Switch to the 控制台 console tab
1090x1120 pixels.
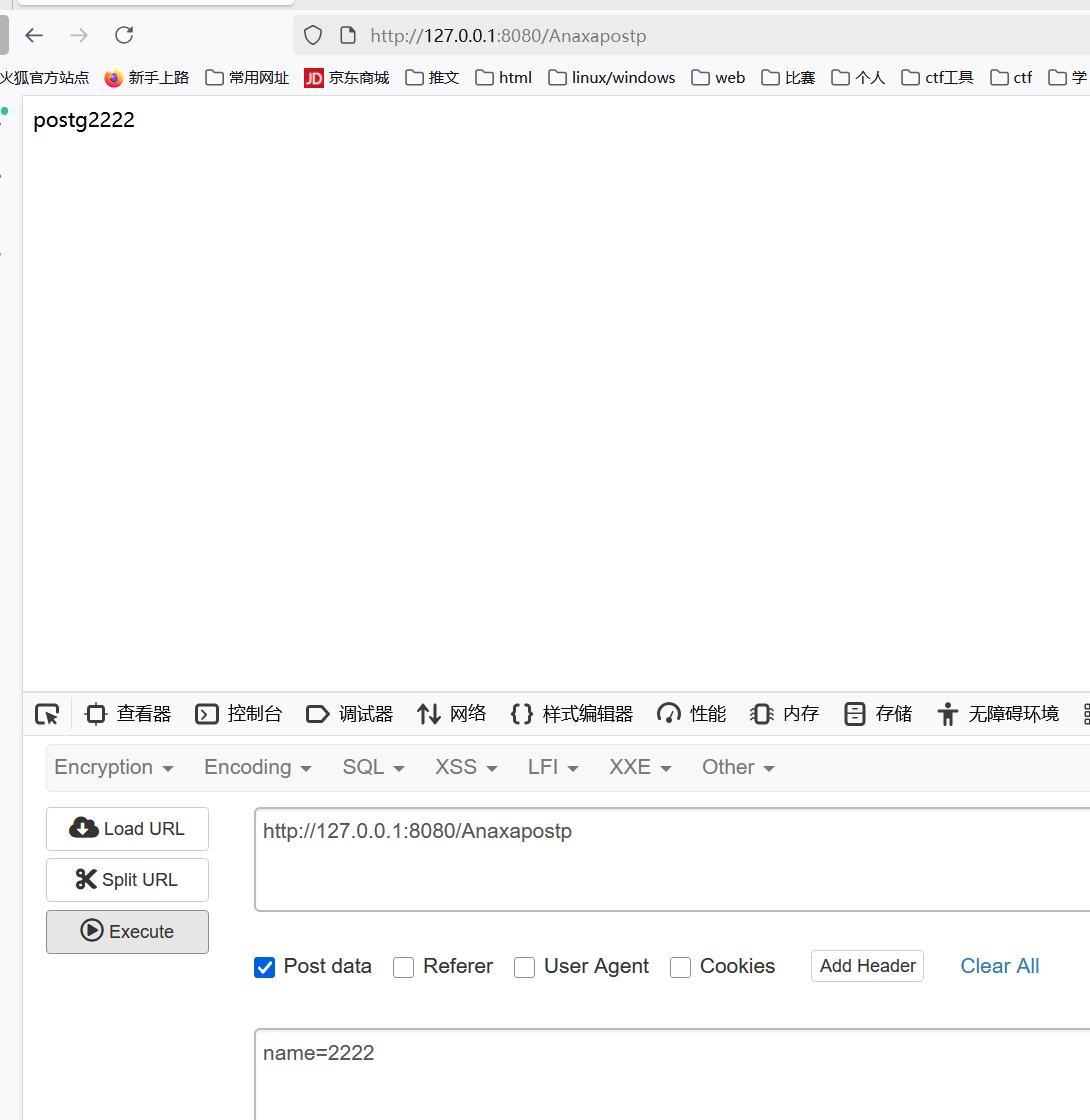click(x=239, y=714)
